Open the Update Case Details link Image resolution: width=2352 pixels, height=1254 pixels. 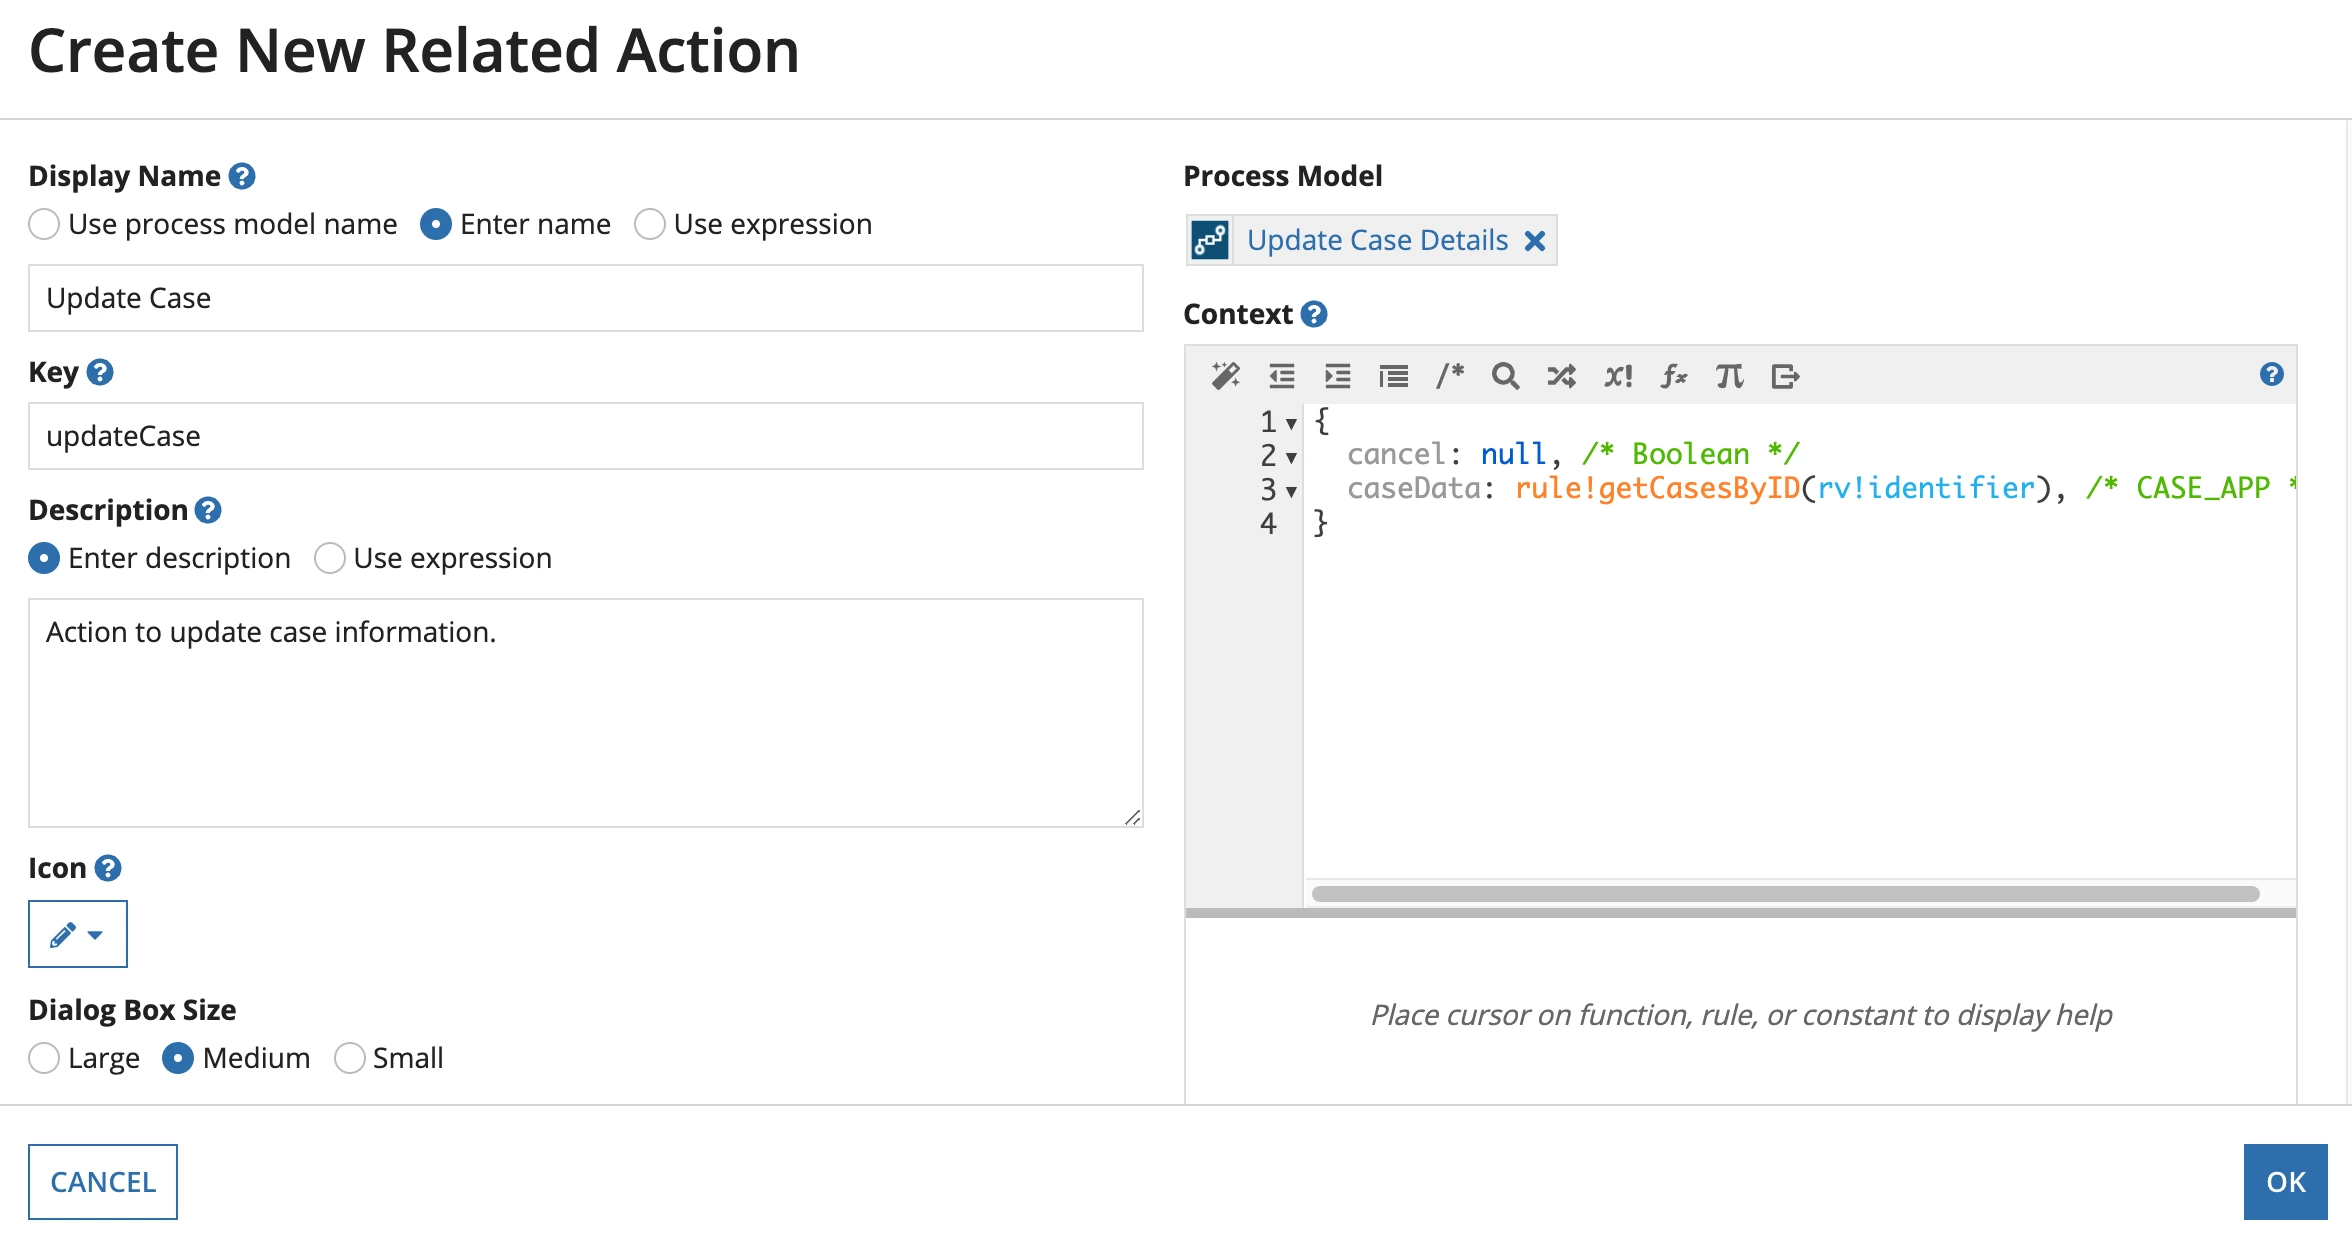coord(1377,240)
